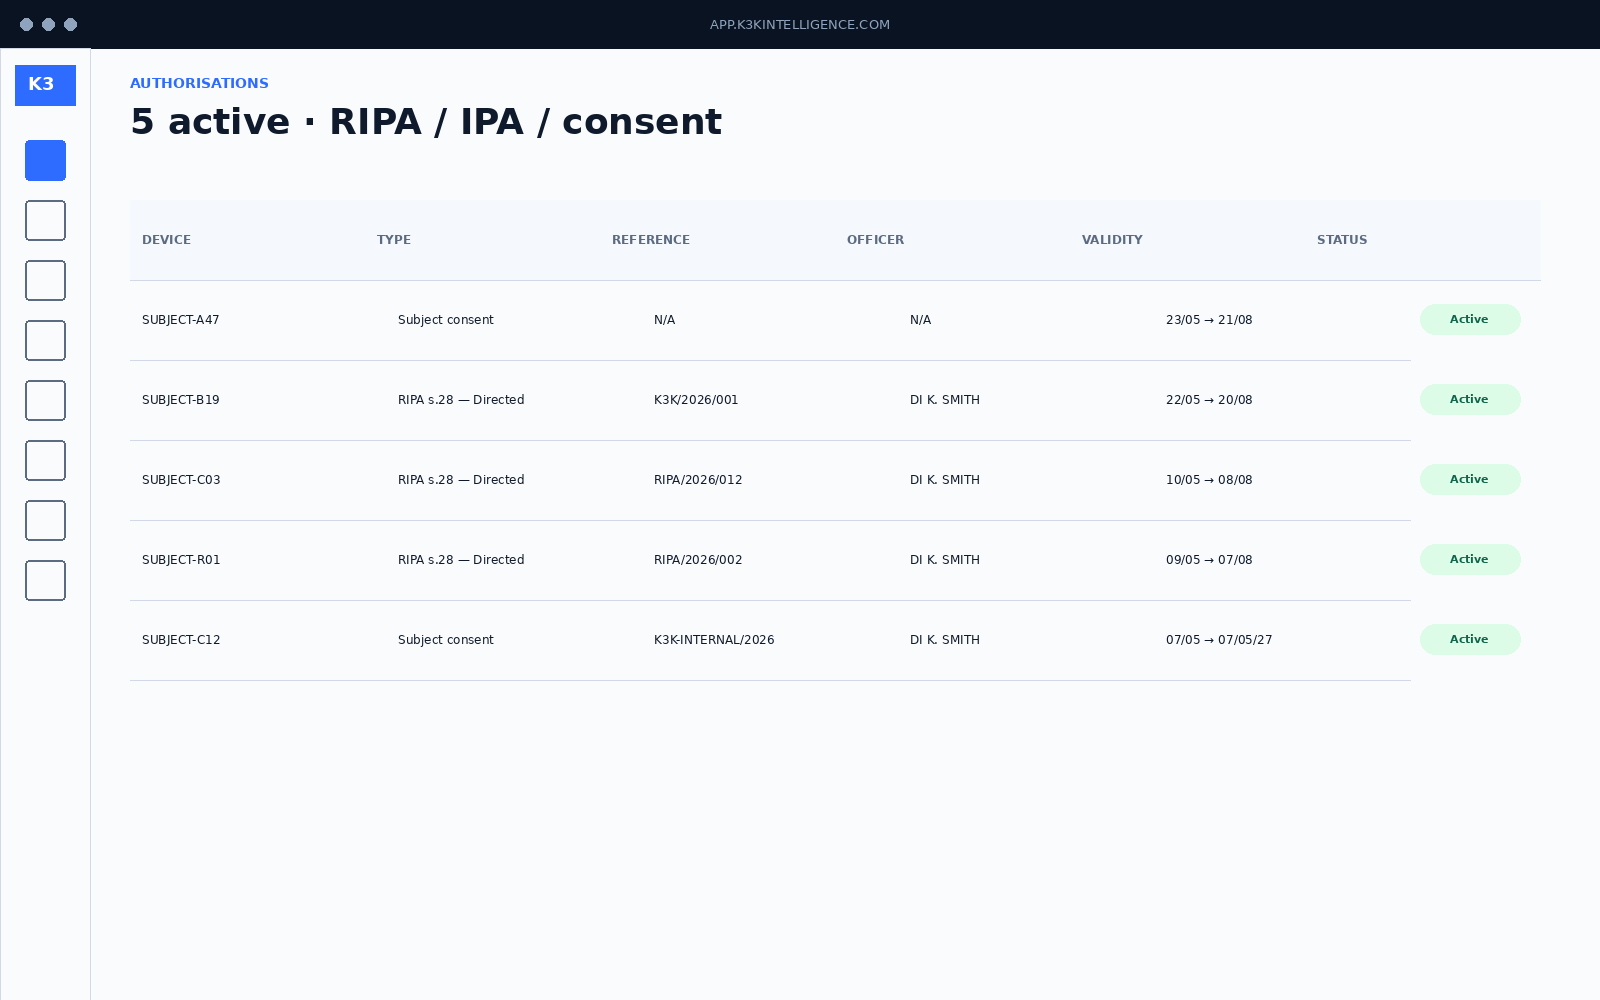Open the fourth sidebar square icon
This screenshot has width=1600, height=1000.
point(45,340)
